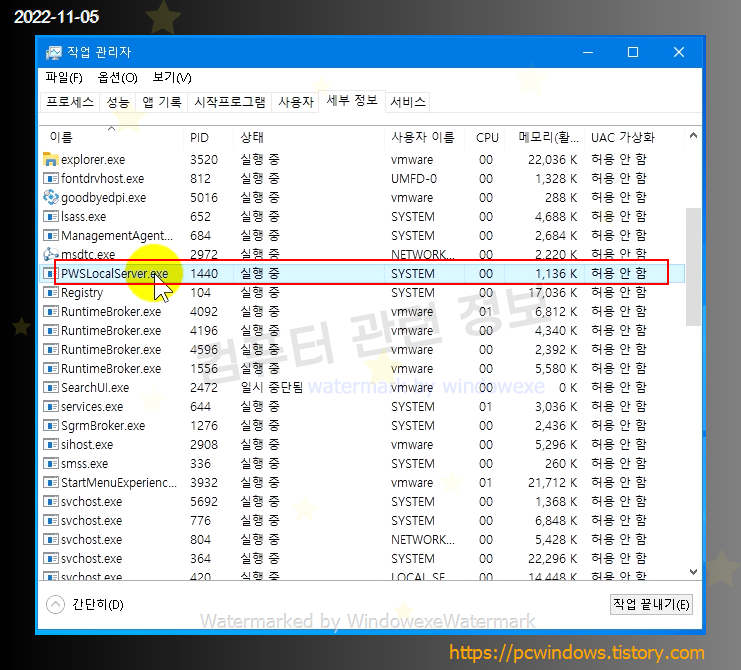The width and height of the screenshot is (741, 670).
Task: Switch to the 사용자 tab
Action: click(x=296, y=102)
